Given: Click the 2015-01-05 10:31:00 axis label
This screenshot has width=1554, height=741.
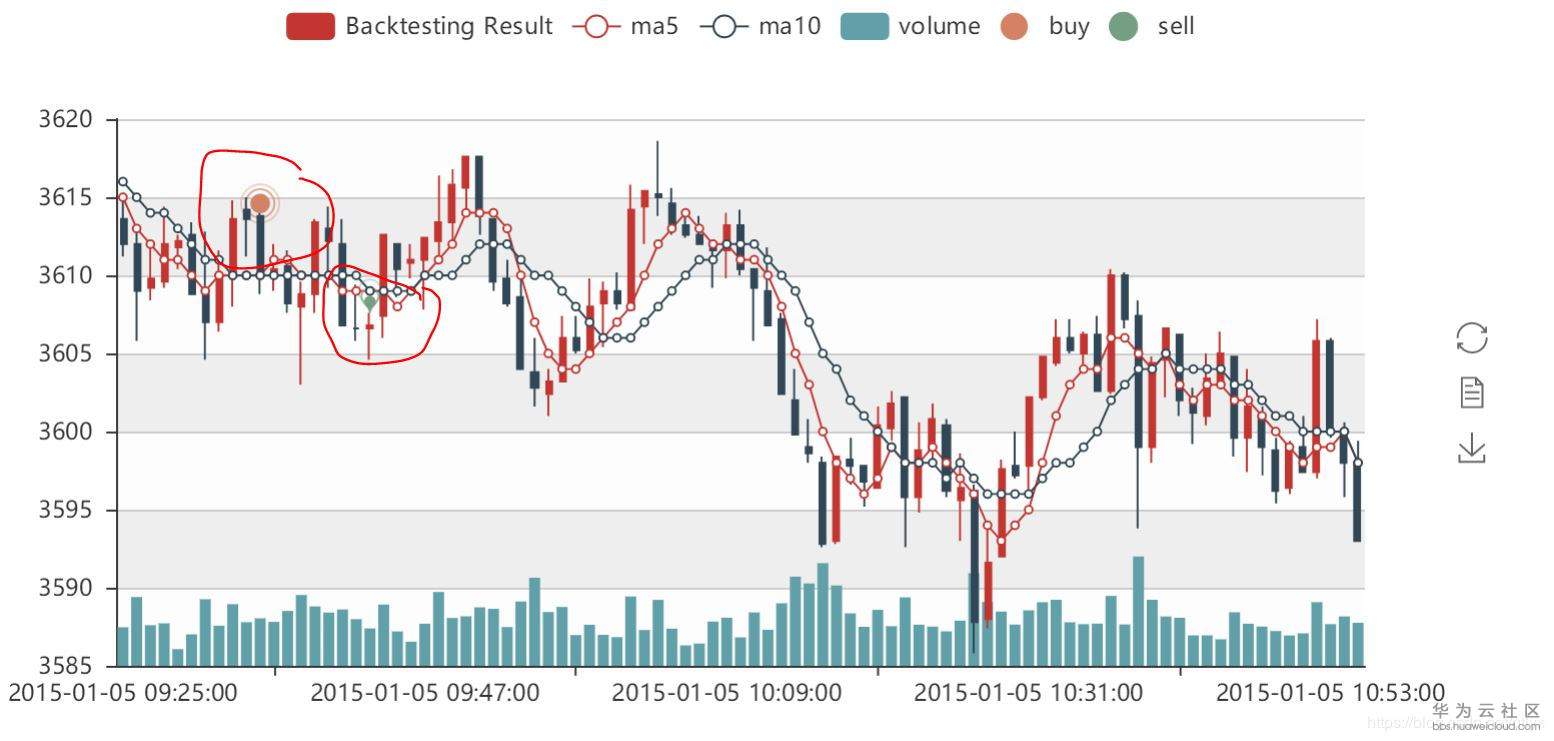Looking at the screenshot, I should point(1028,692).
